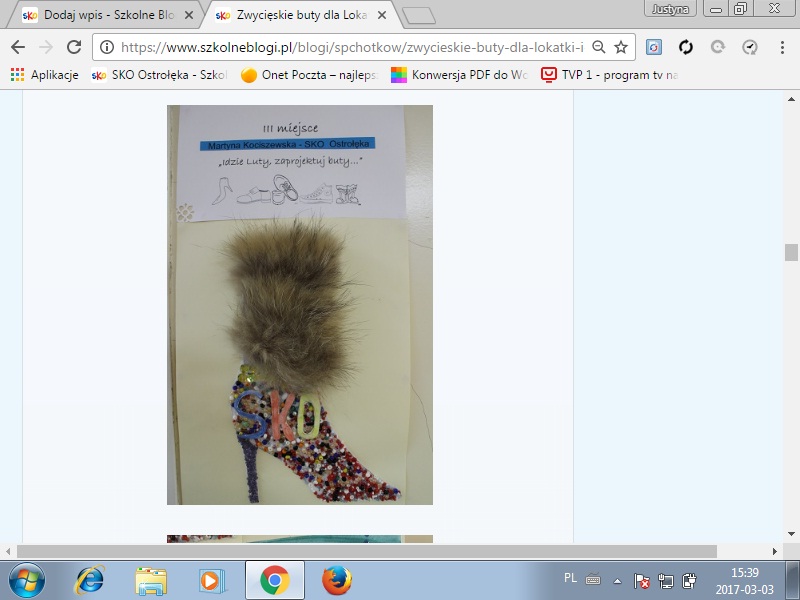Image resolution: width=800 pixels, height=600 pixels.
Task: Click the blue extension icon next to the star
Action: (x=654, y=47)
